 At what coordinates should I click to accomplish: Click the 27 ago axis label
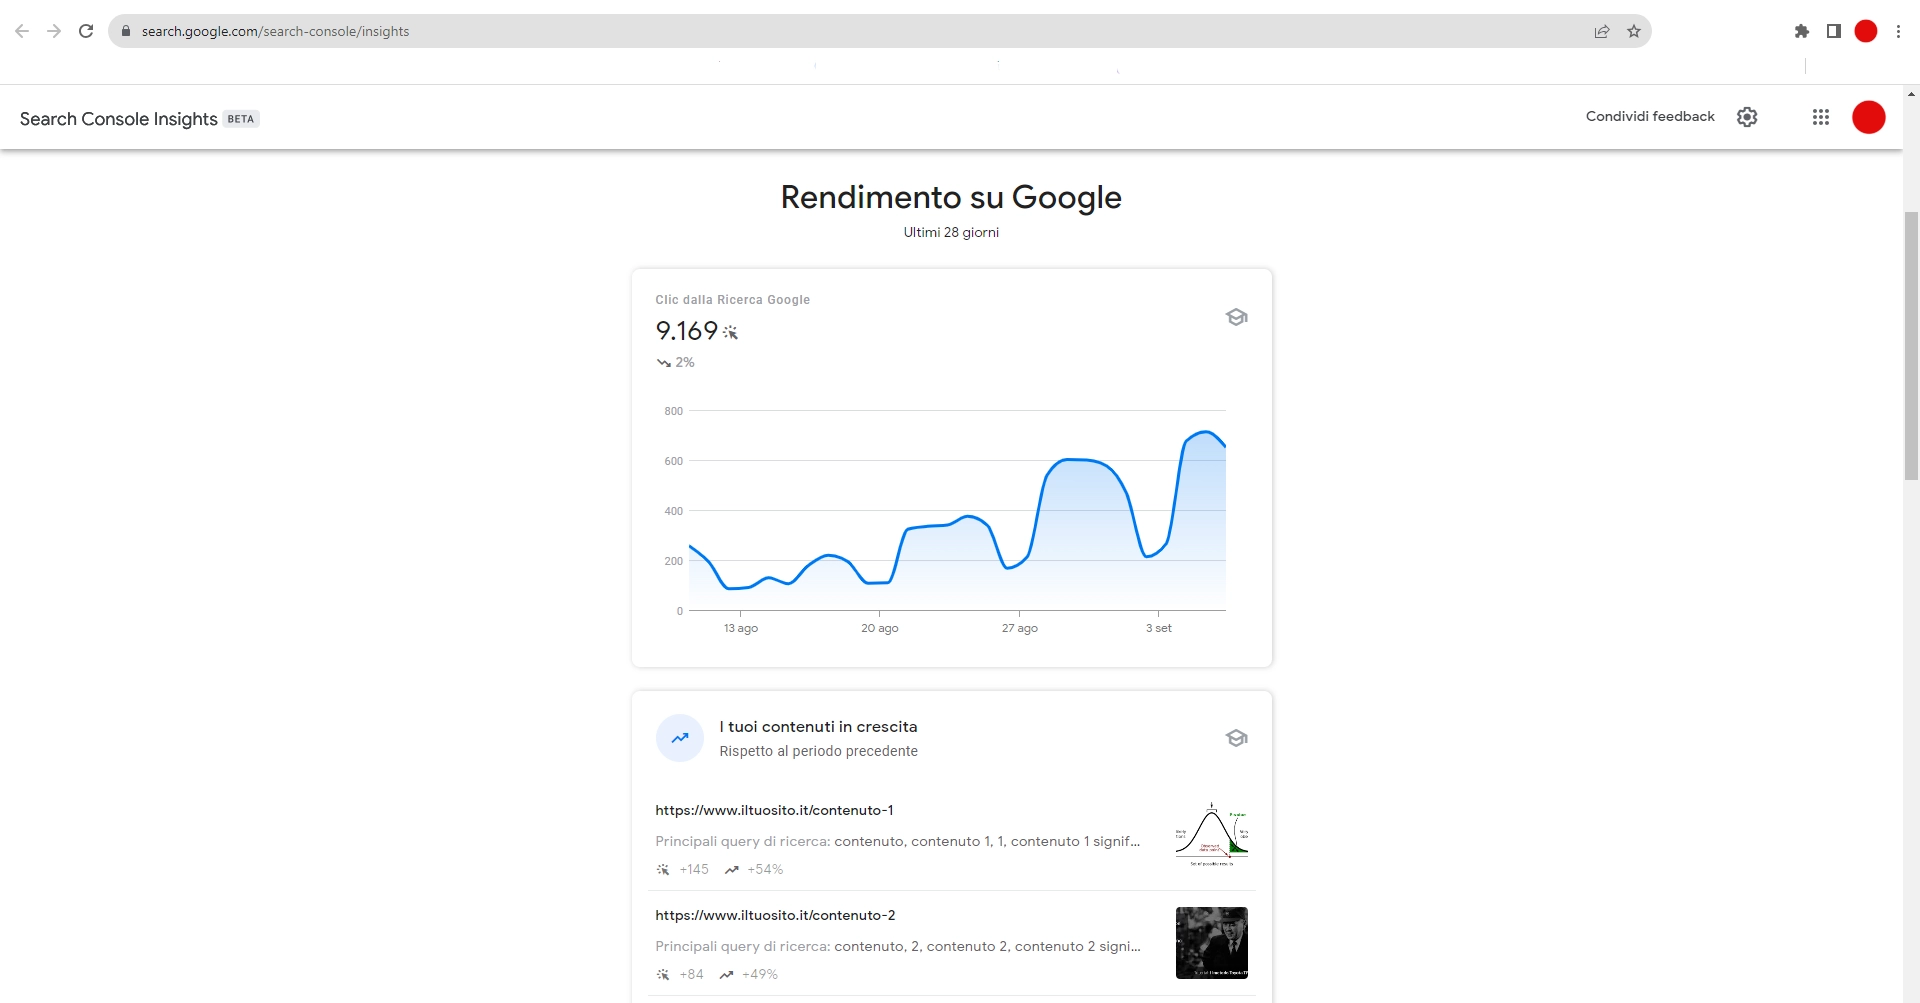[1020, 628]
